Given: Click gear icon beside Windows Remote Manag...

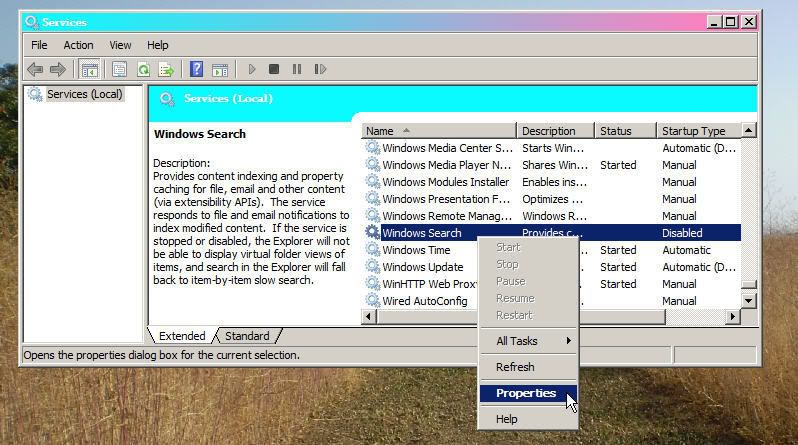Looking at the screenshot, I should 373,215.
